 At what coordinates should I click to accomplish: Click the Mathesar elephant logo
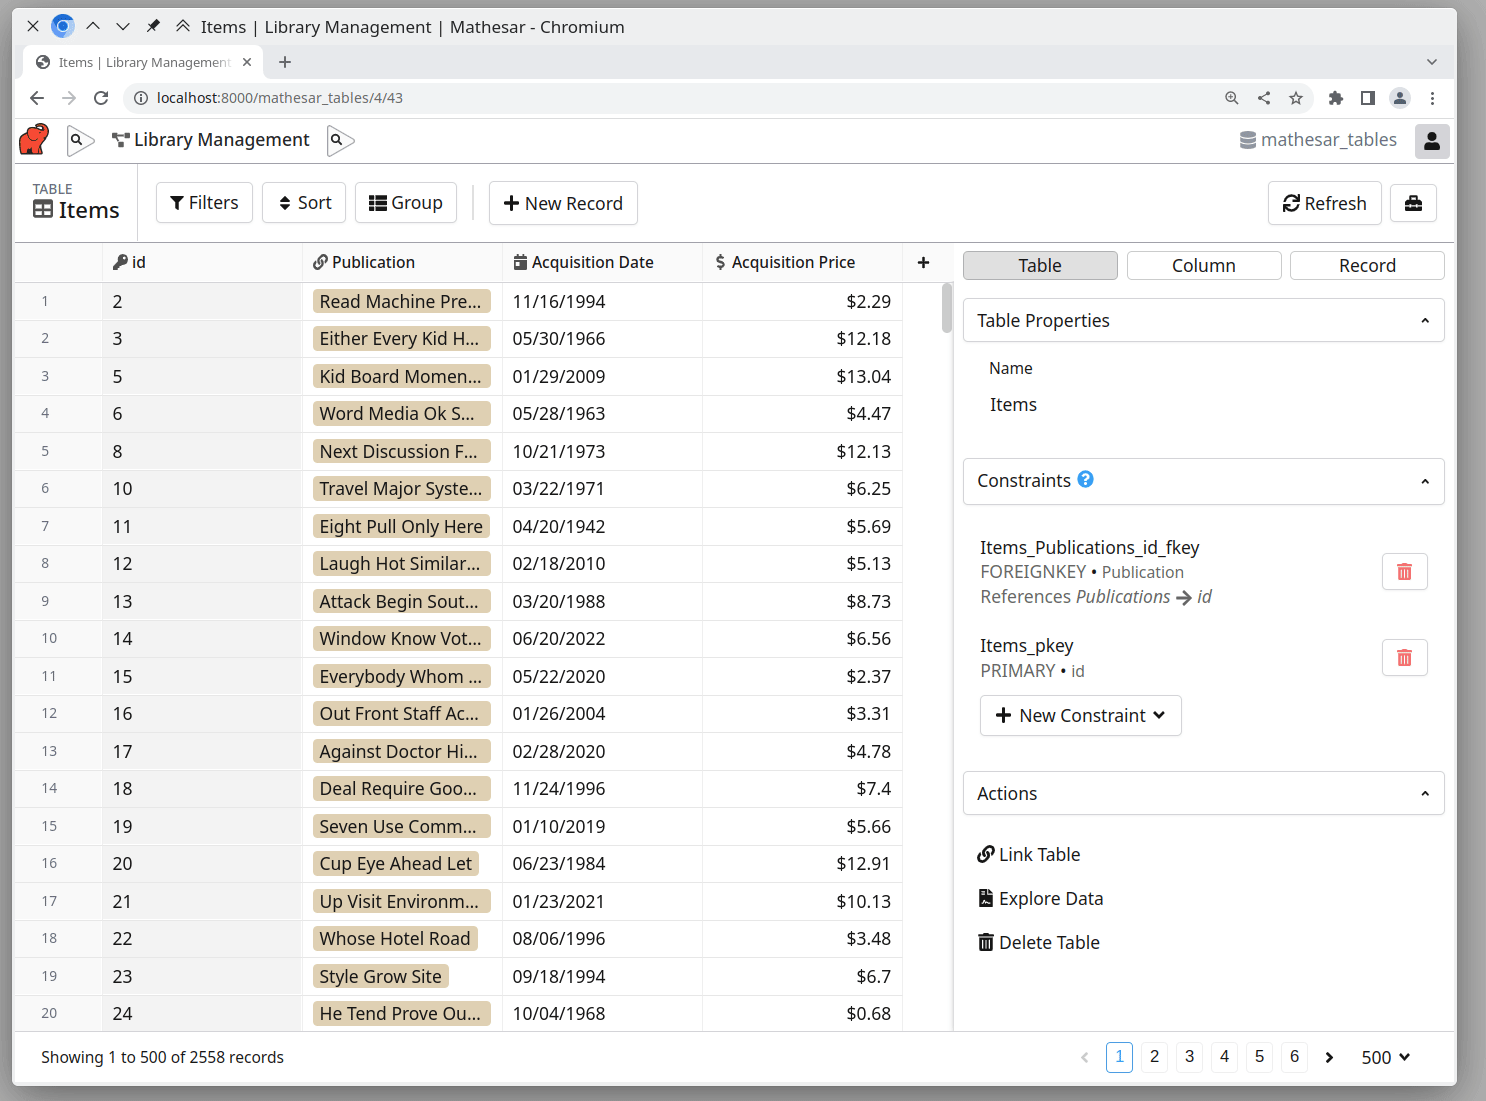pos(34,140)
